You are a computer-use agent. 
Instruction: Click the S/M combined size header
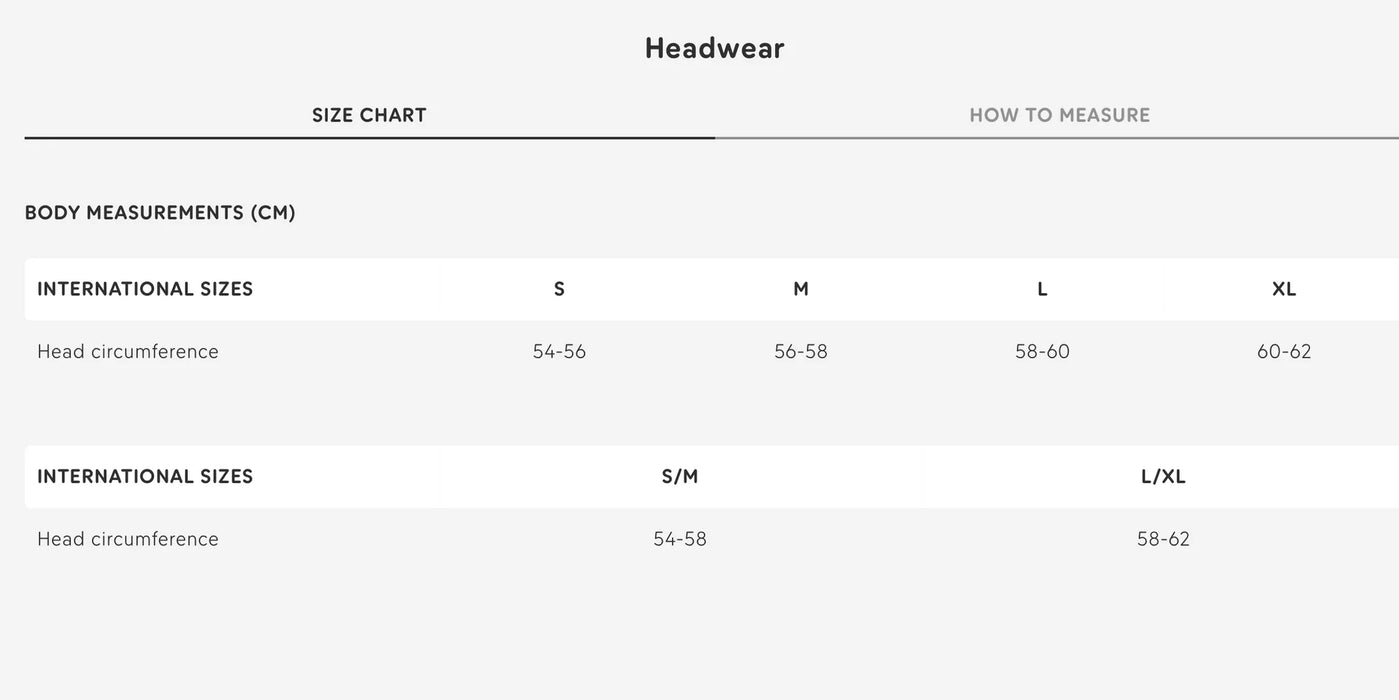[680, 477]
